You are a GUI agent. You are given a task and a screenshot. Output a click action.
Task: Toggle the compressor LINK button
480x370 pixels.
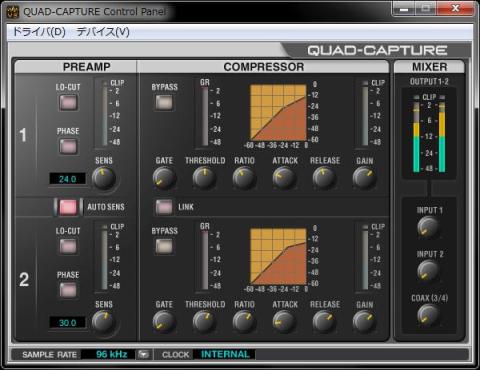164,207
